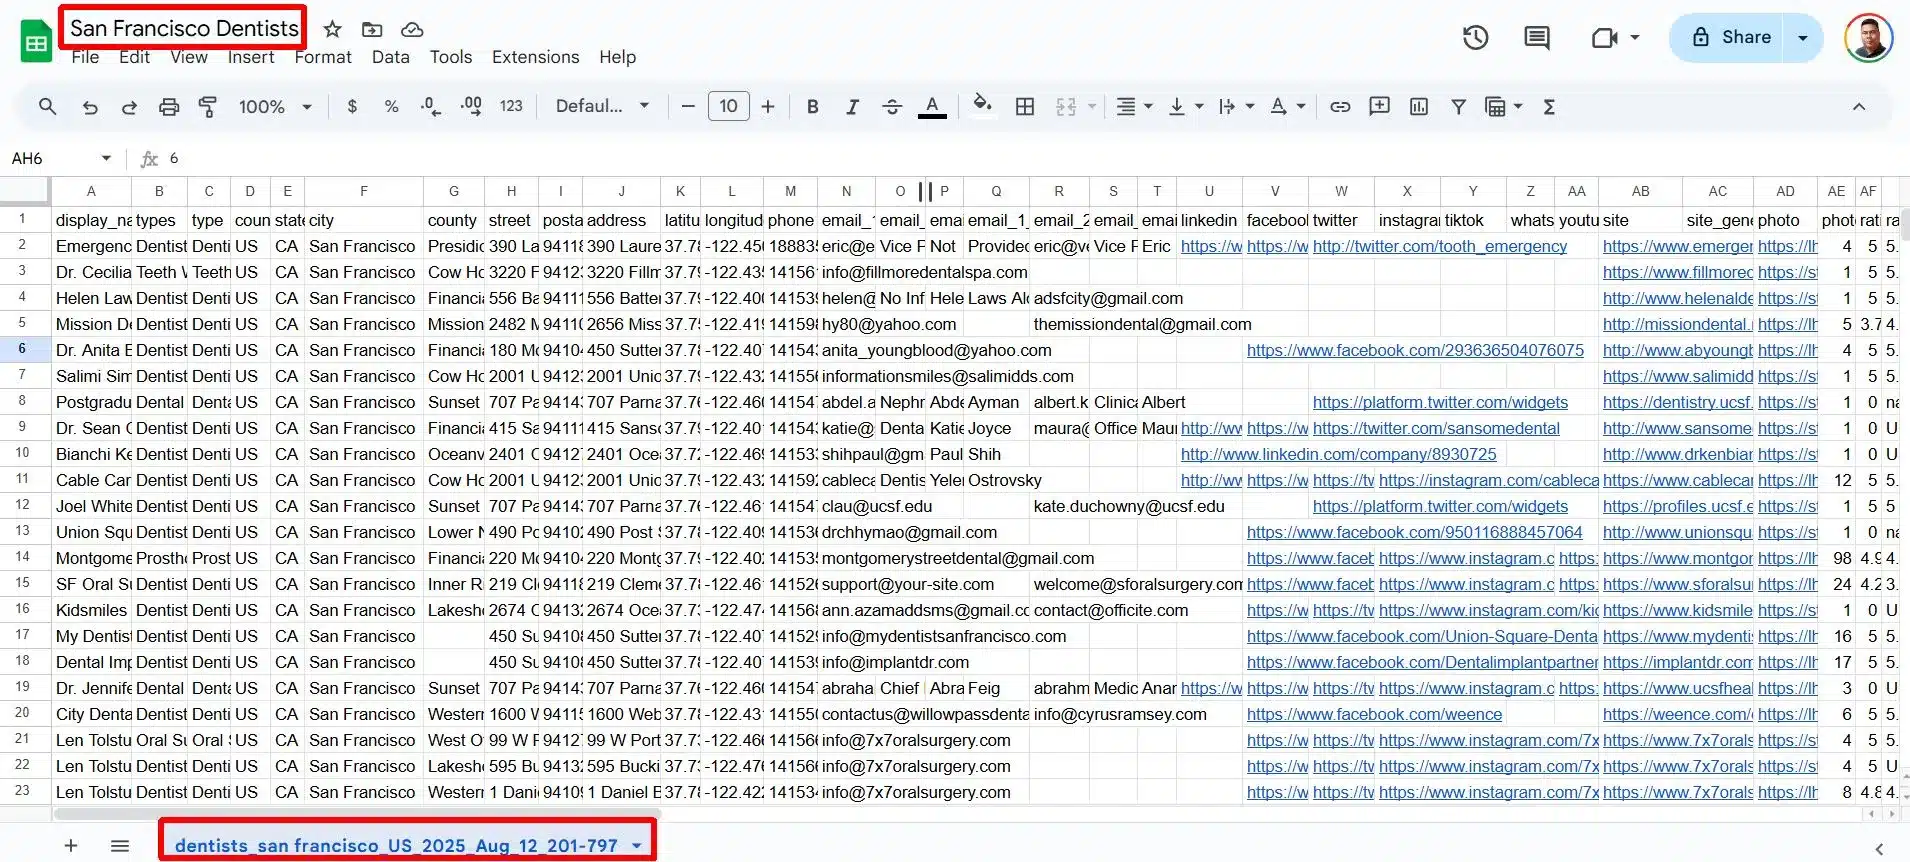Open the comments icon in header
1910x862 pixels.
click(1537, 38)
